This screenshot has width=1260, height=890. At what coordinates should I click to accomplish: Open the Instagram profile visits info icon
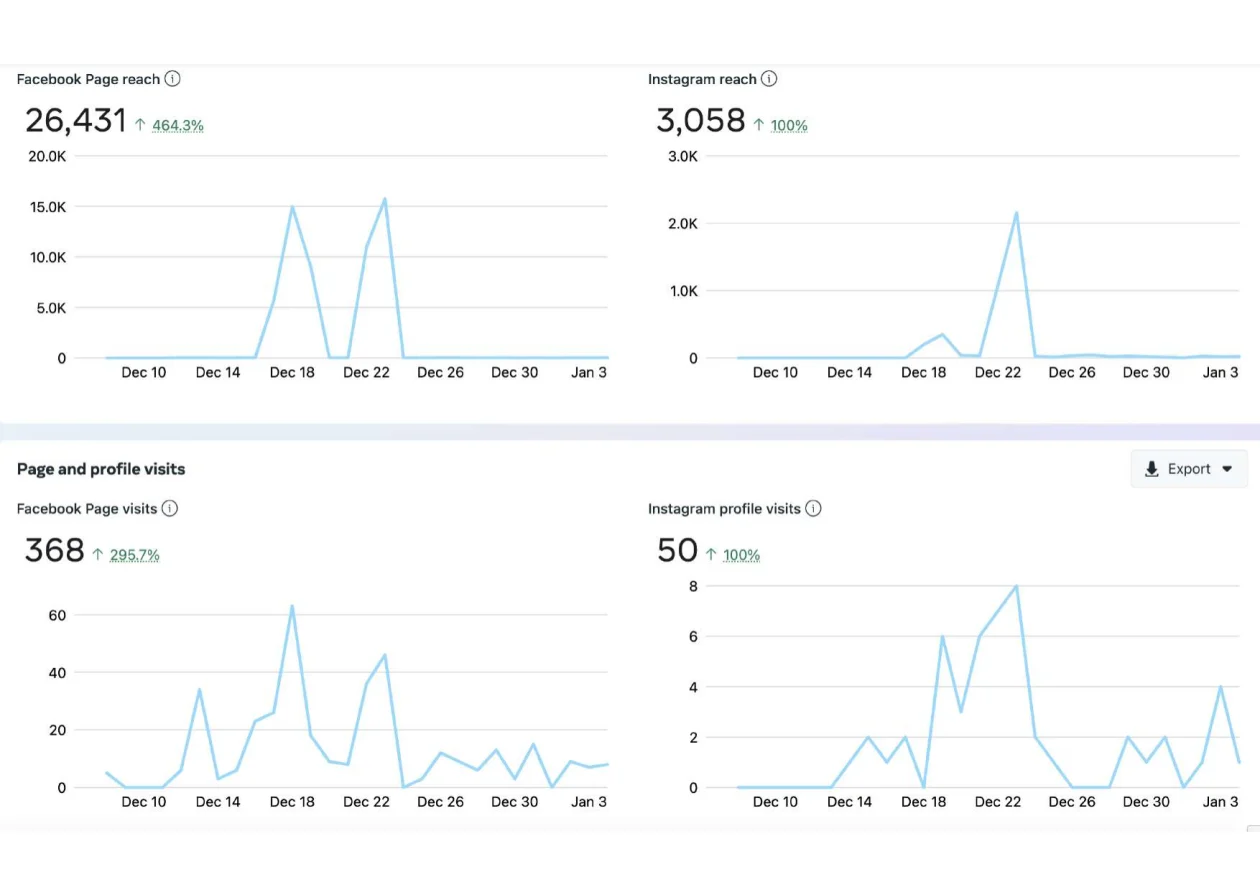tap(814, 508)
